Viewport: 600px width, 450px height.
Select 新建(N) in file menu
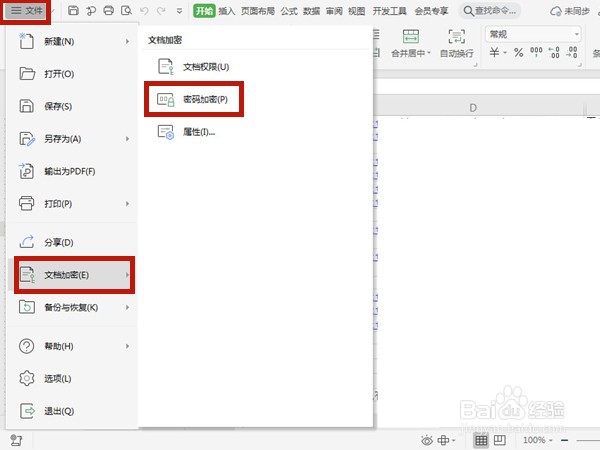pos(72,41)
